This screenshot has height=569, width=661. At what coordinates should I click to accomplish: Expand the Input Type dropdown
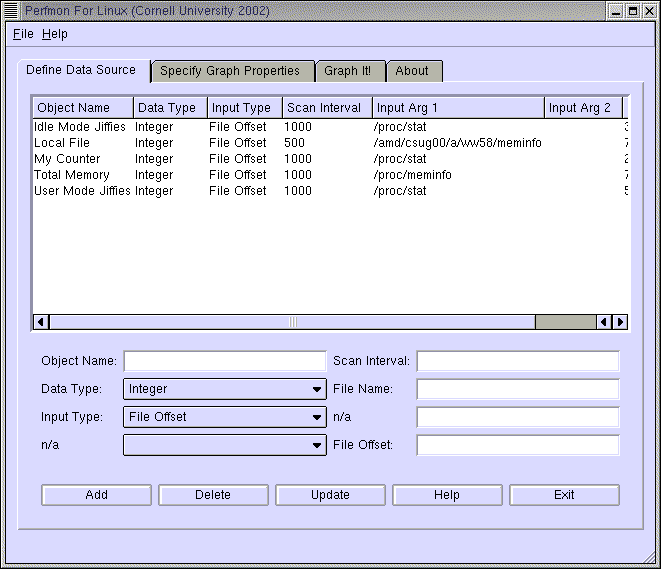click(225, 417)
